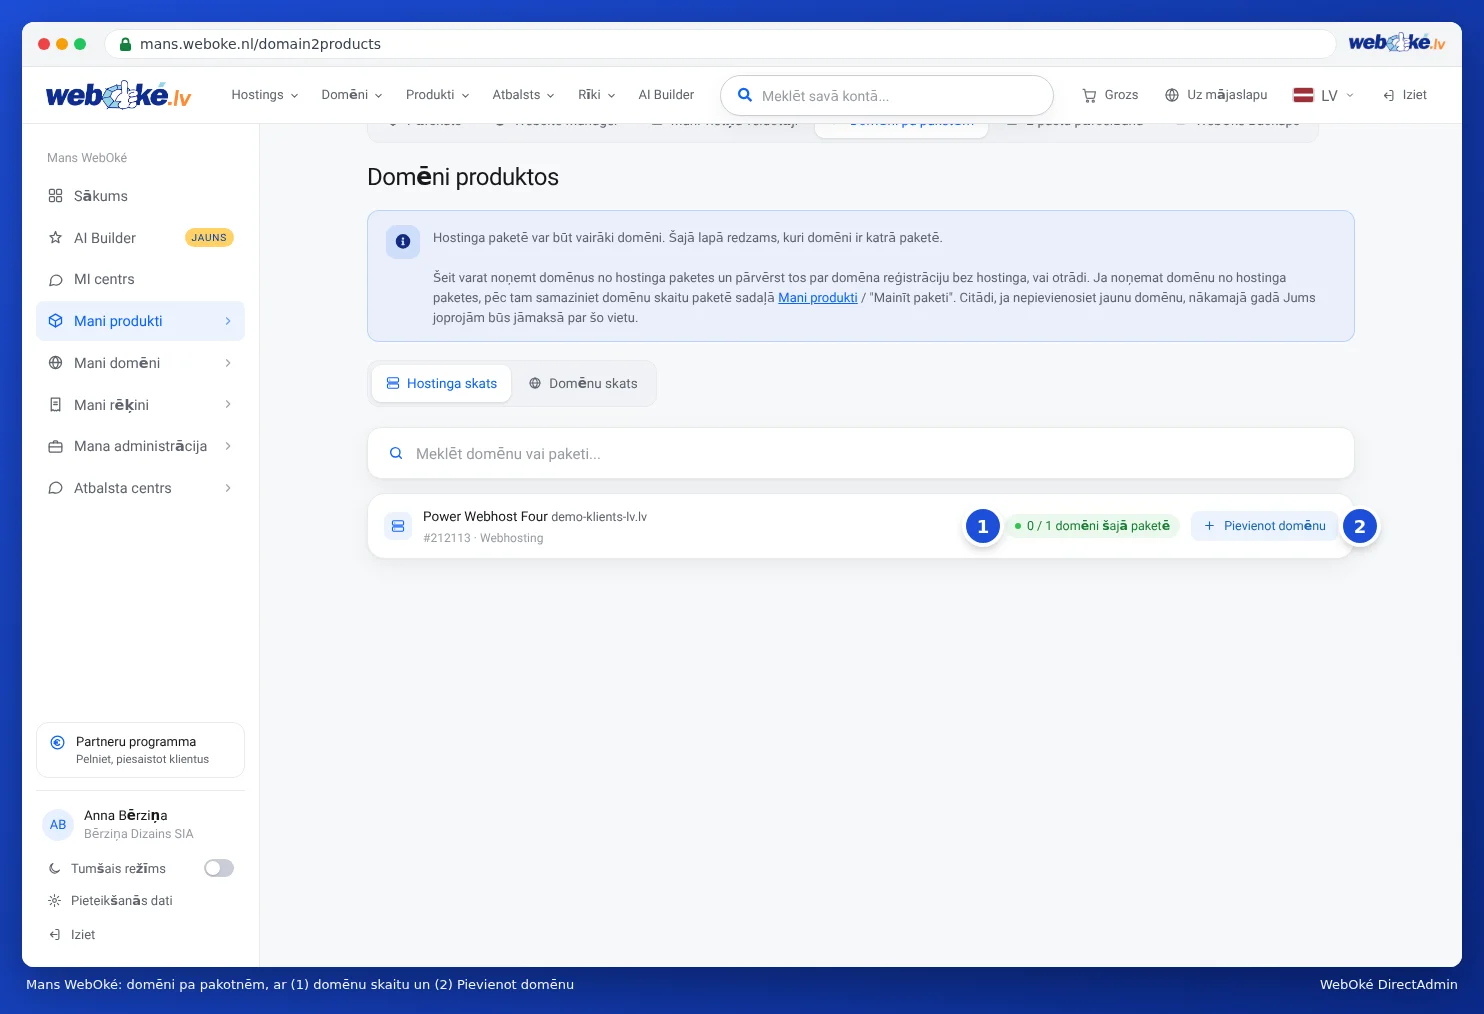Click the browser address bar URL
The height and width of the screenshot is (1014, 1484).
(x=260, y=44)
